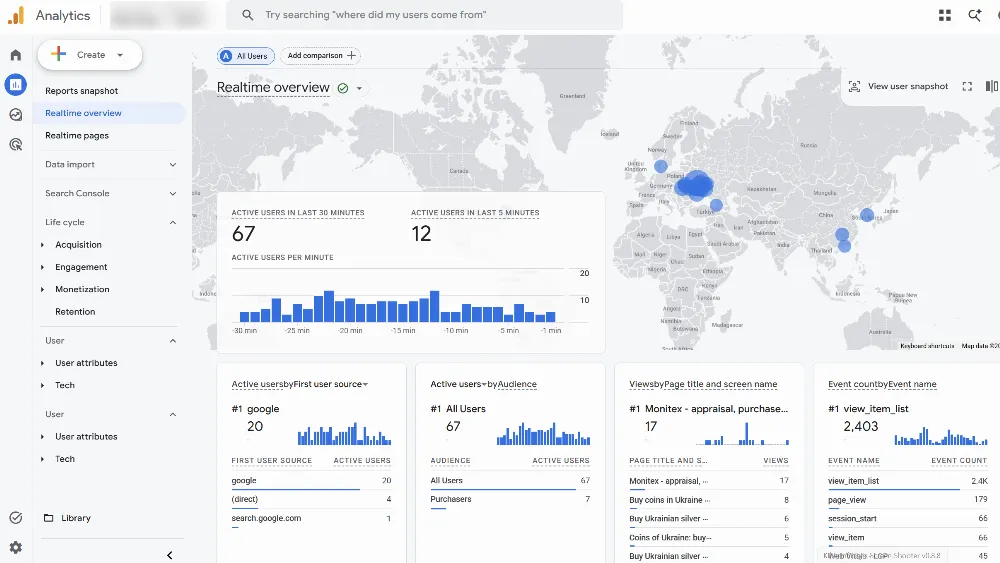Click the green verified check next to Realtime overview
The height and width of the screenshot is (563, 1000).
tap(343, 88)
